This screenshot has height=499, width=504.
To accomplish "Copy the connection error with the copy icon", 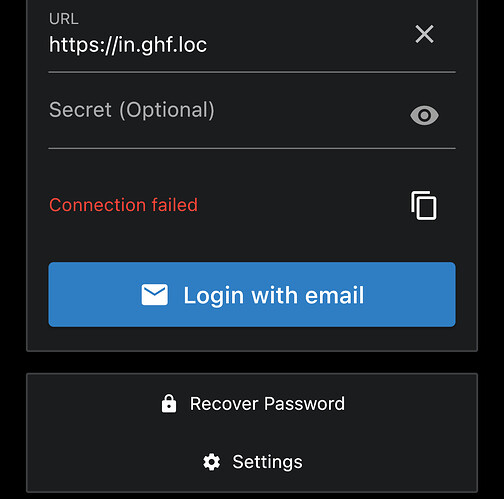I will [x=424, y=205].
